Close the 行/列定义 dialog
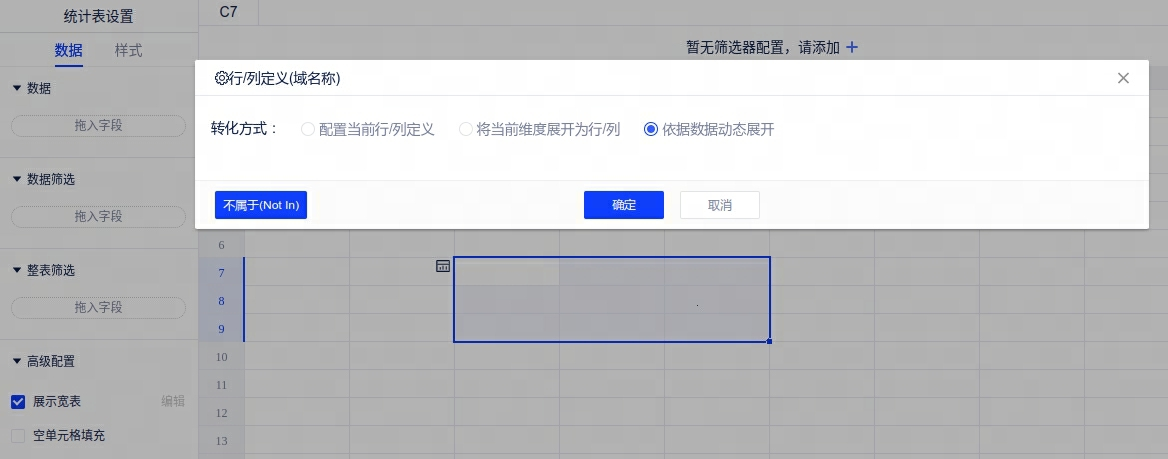The height and width of the screenshot is (459, 1168). click(x=1123, y=78)
